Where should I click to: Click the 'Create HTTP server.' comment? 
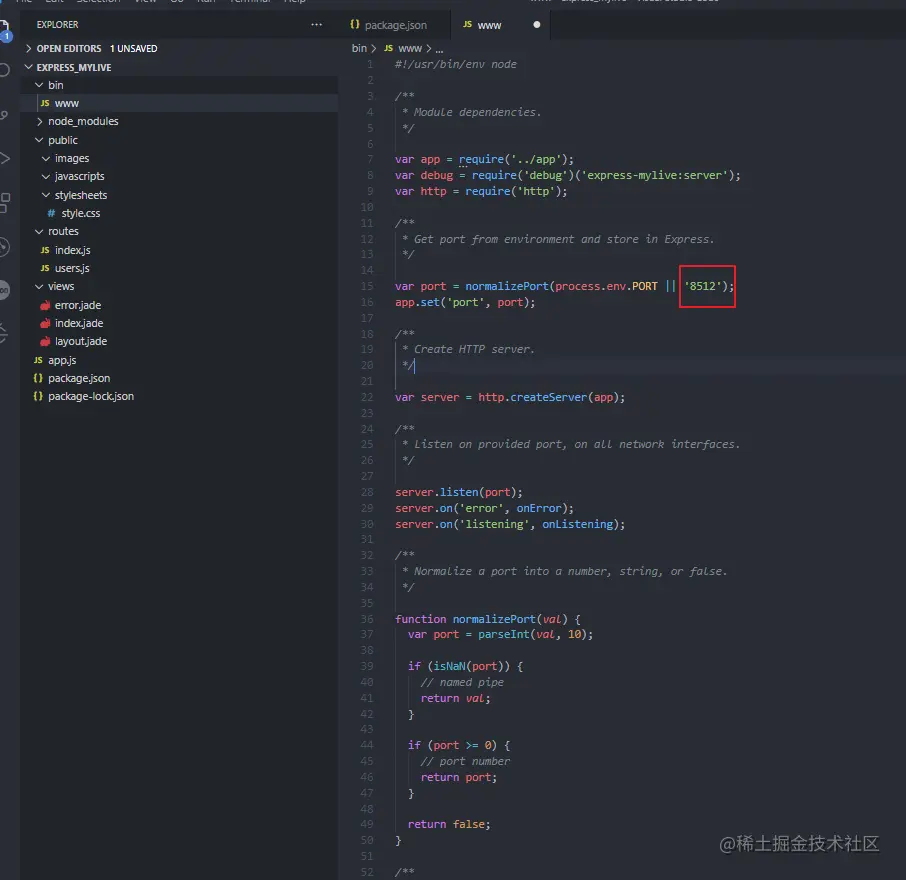pos(474,349)
